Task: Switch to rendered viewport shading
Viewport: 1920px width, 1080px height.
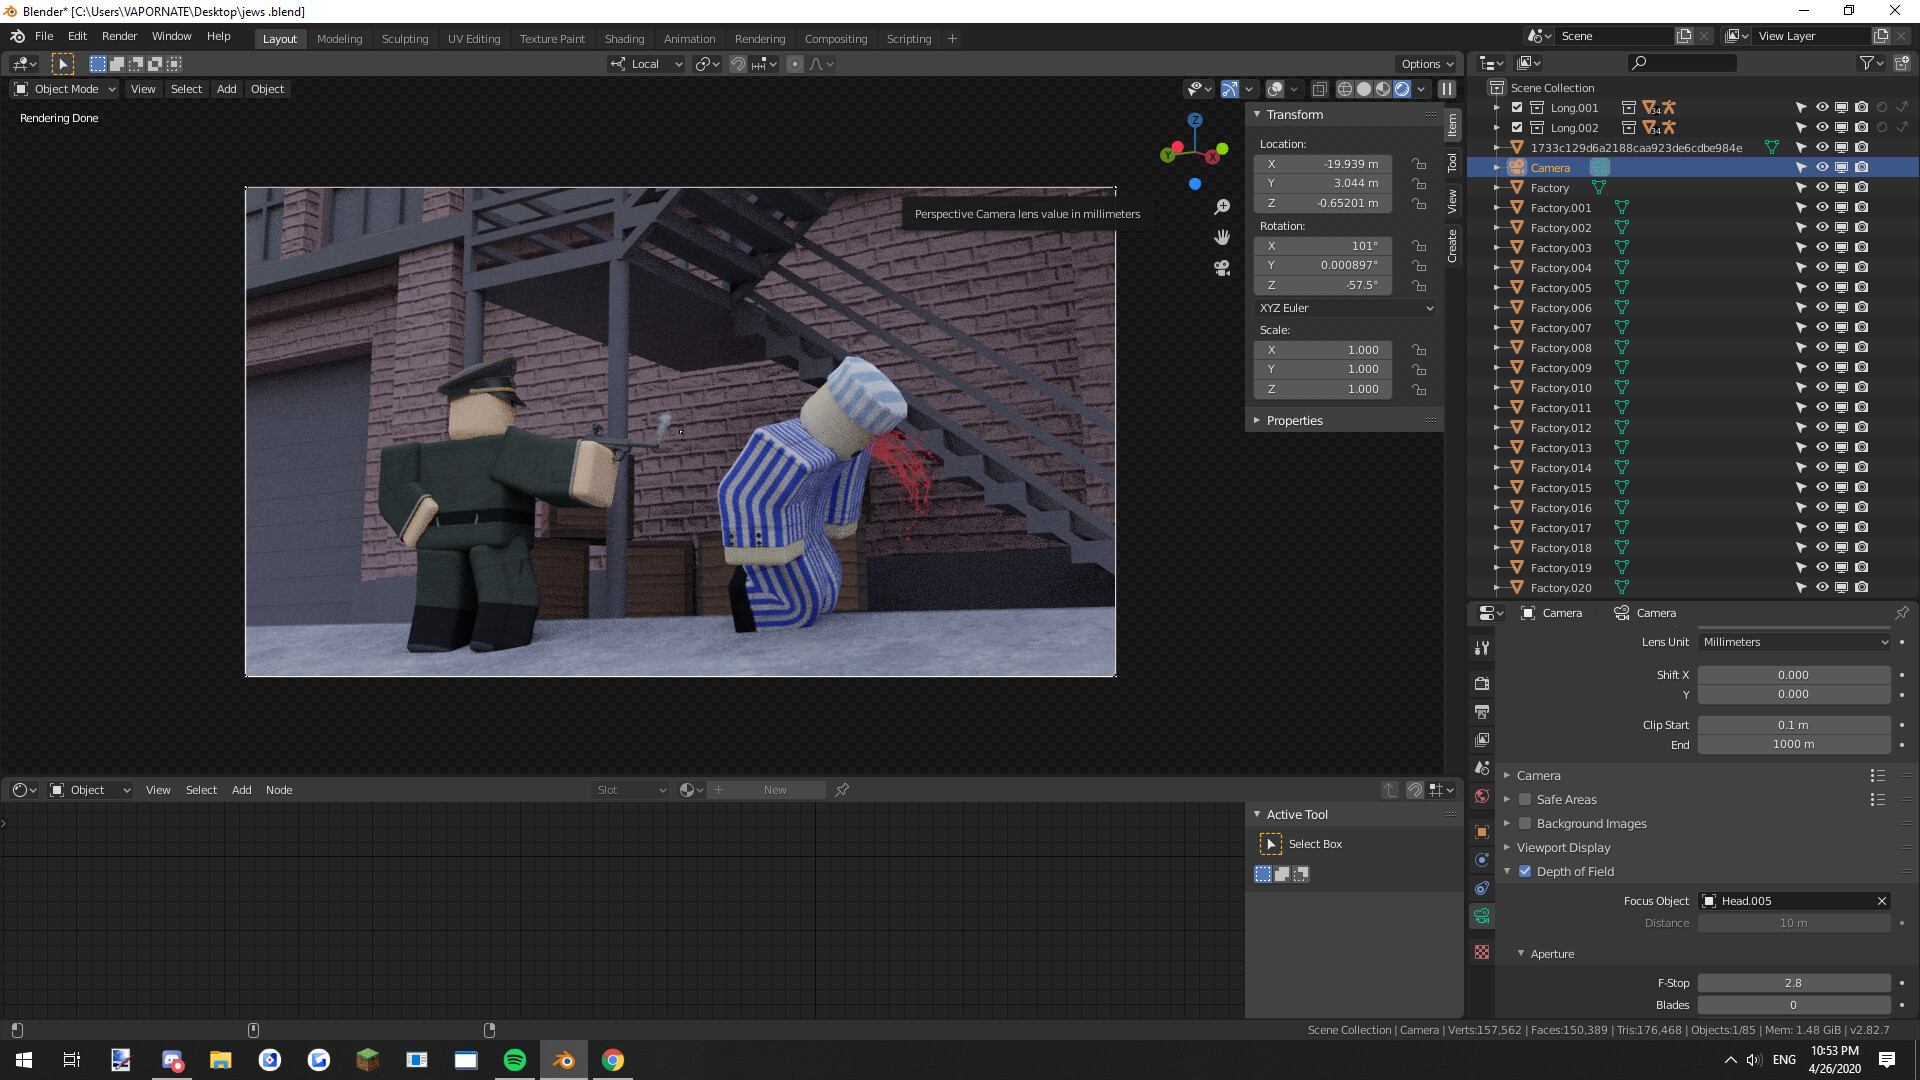Action: point(1402,89)
